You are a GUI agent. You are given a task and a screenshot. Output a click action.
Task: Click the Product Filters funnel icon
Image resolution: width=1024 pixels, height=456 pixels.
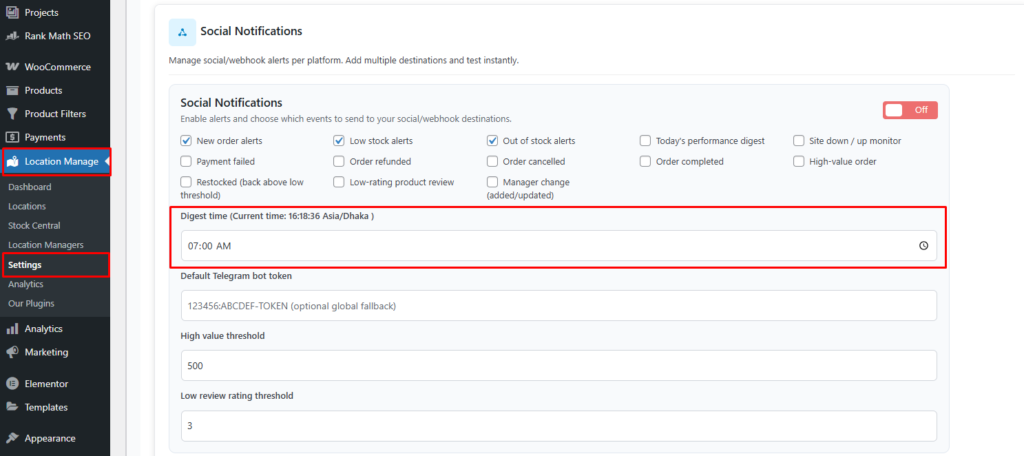pyautogui.click(x=12, y=114)
